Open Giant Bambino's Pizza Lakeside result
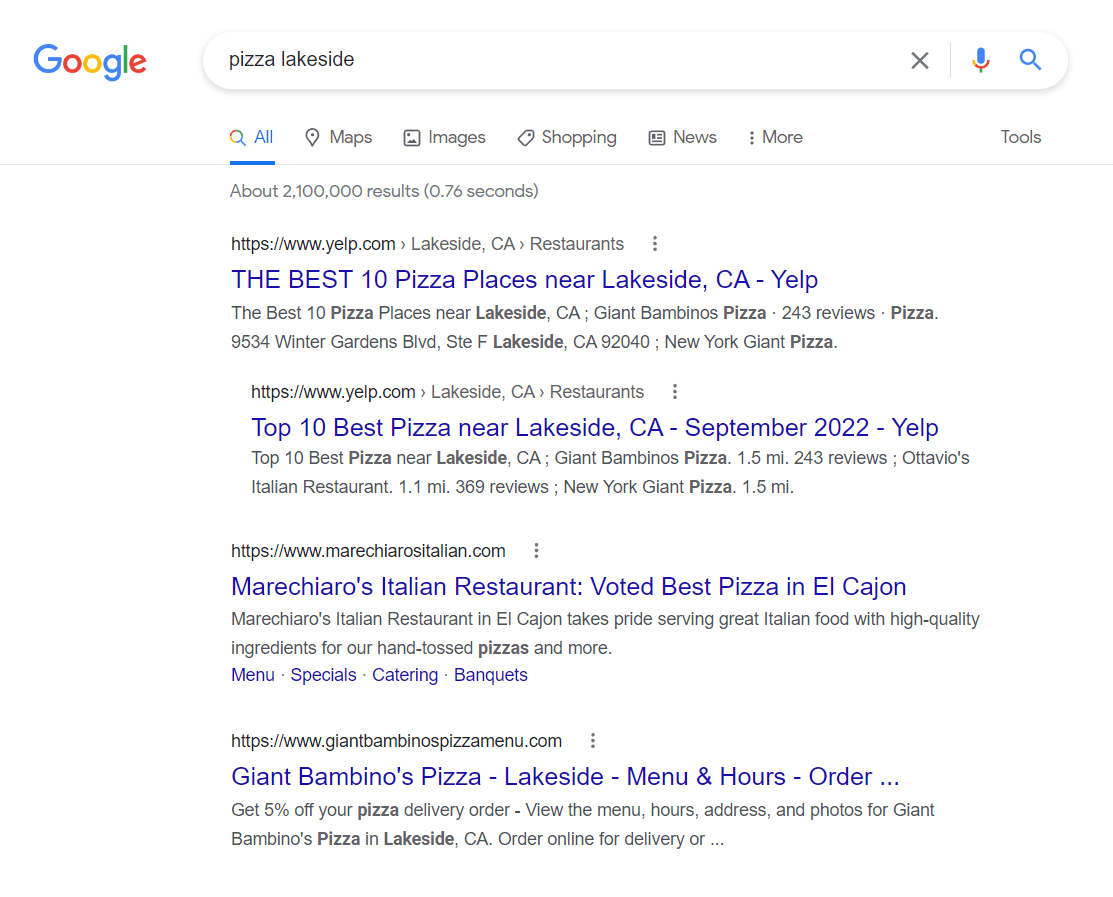The height and width of the screenshot is (897, 1113). point(565,776)
